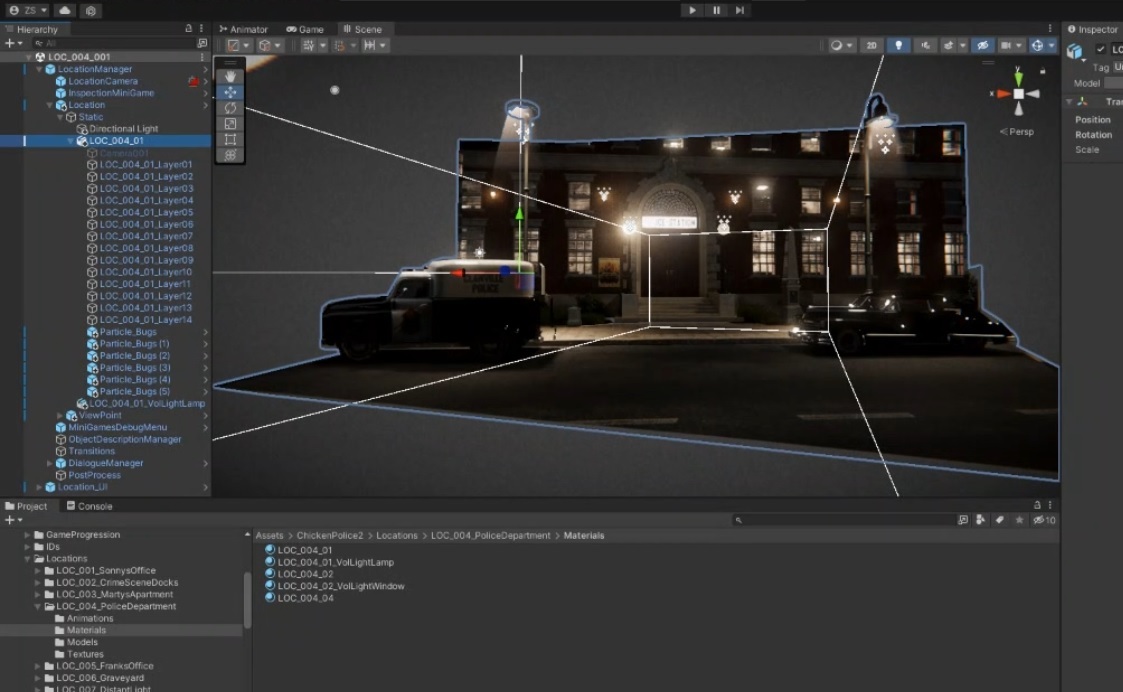This screenshot has width=1123, height=692.
Task: Toggle scene lighting lightbulb button
Action: [898, 45]
